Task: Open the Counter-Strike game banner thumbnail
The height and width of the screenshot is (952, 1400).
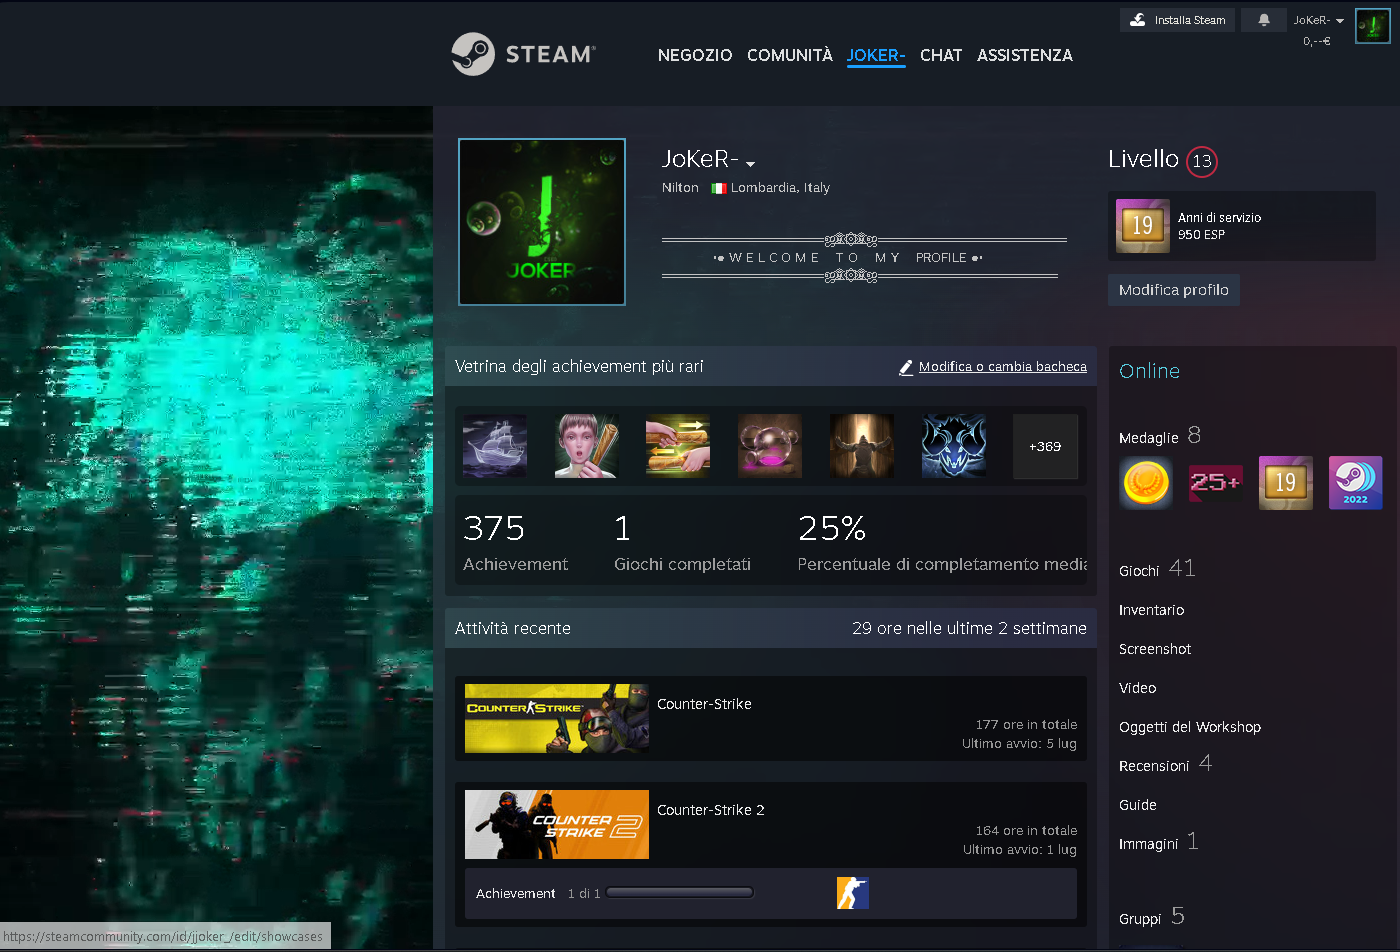Action: click(556, 718)
